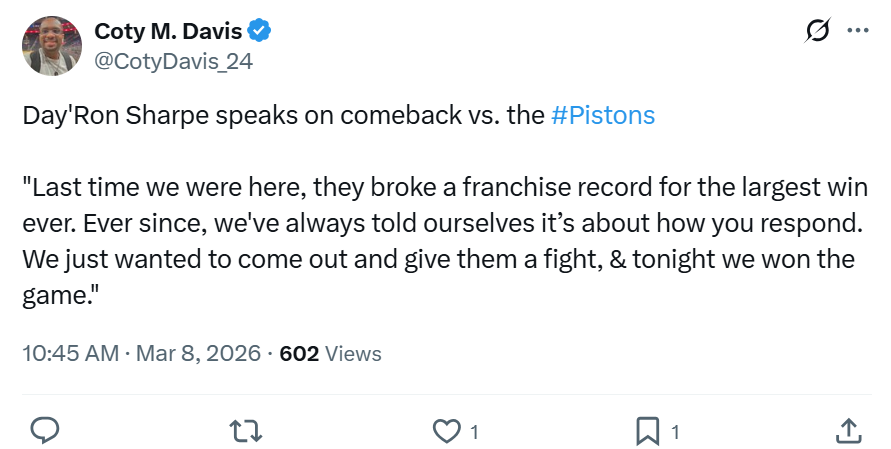This screenshot has height=449, width=891.
Task: Click the bookmark count number
Action: point(675,432)
